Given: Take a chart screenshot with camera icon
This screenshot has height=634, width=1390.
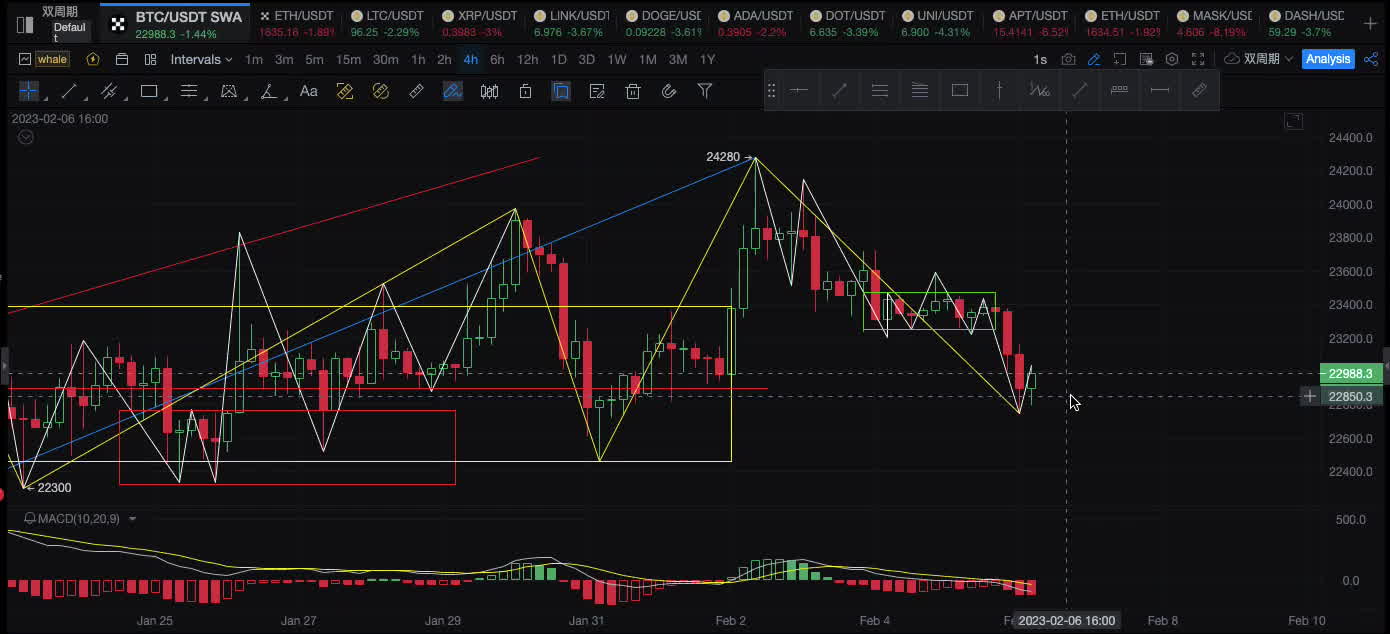Looking at the screenshot, I should click(x=1068, y=59).
